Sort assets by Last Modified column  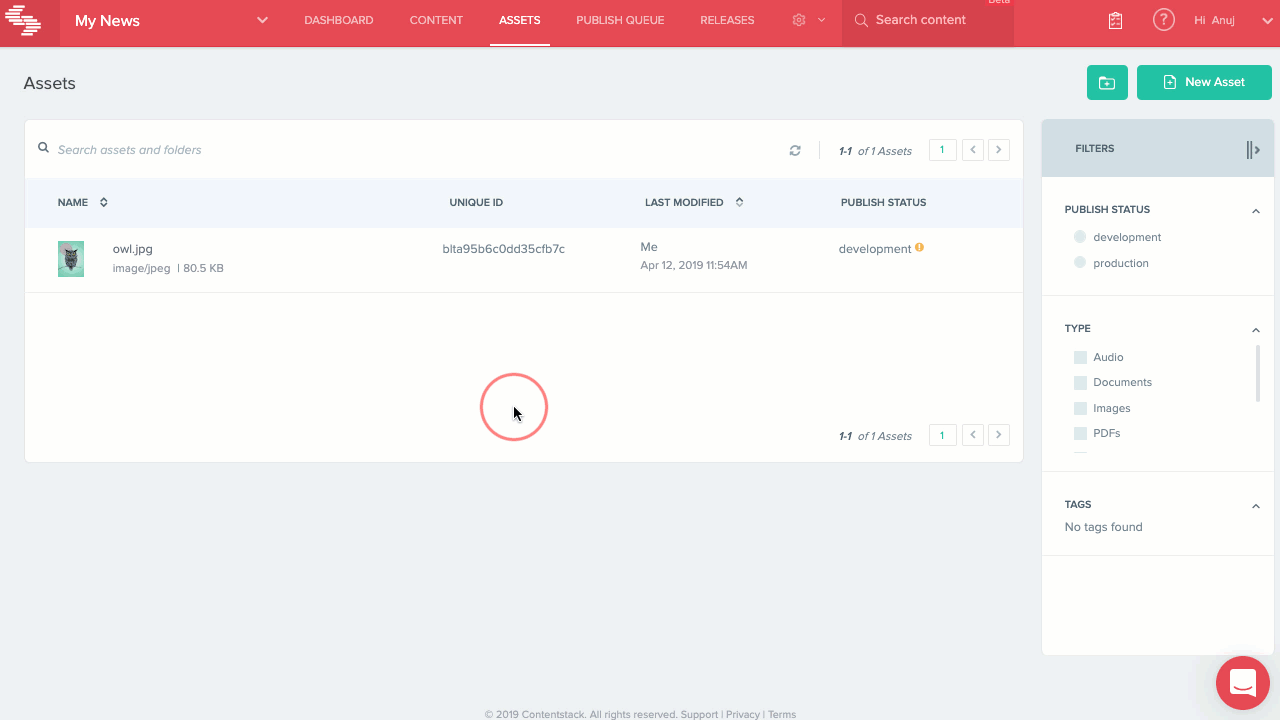coord(694,202)
